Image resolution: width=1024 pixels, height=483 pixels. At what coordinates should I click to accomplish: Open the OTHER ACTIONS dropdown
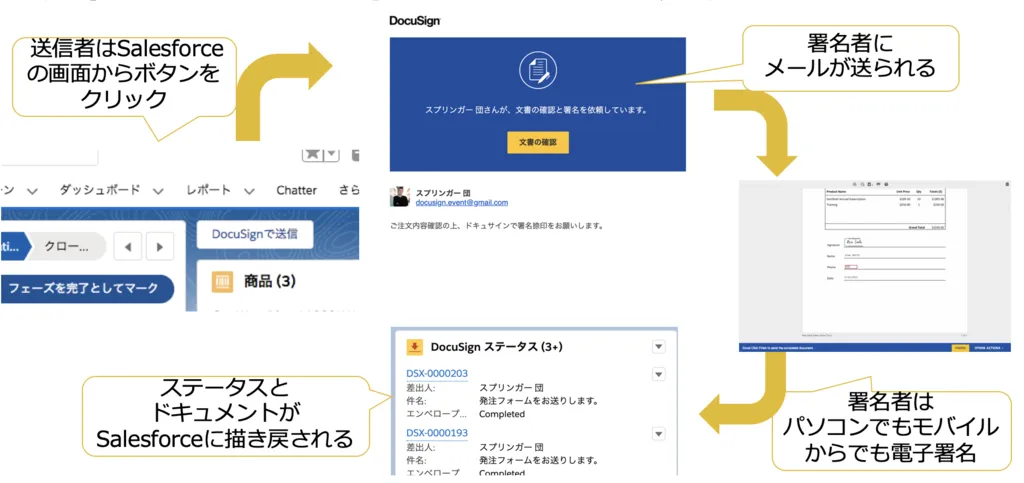[x=988, y=348]
